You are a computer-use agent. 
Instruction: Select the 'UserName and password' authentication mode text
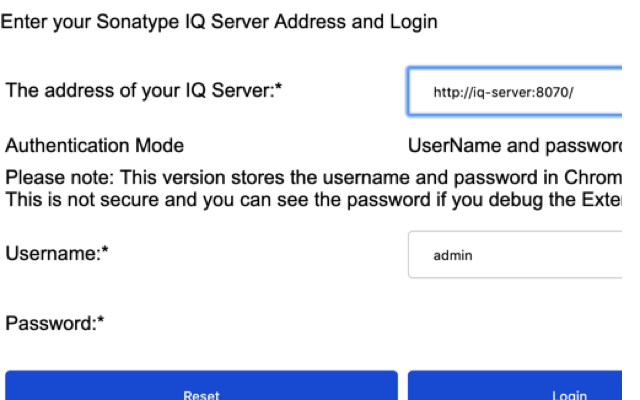pyautogui.click(x=515, y=146)
